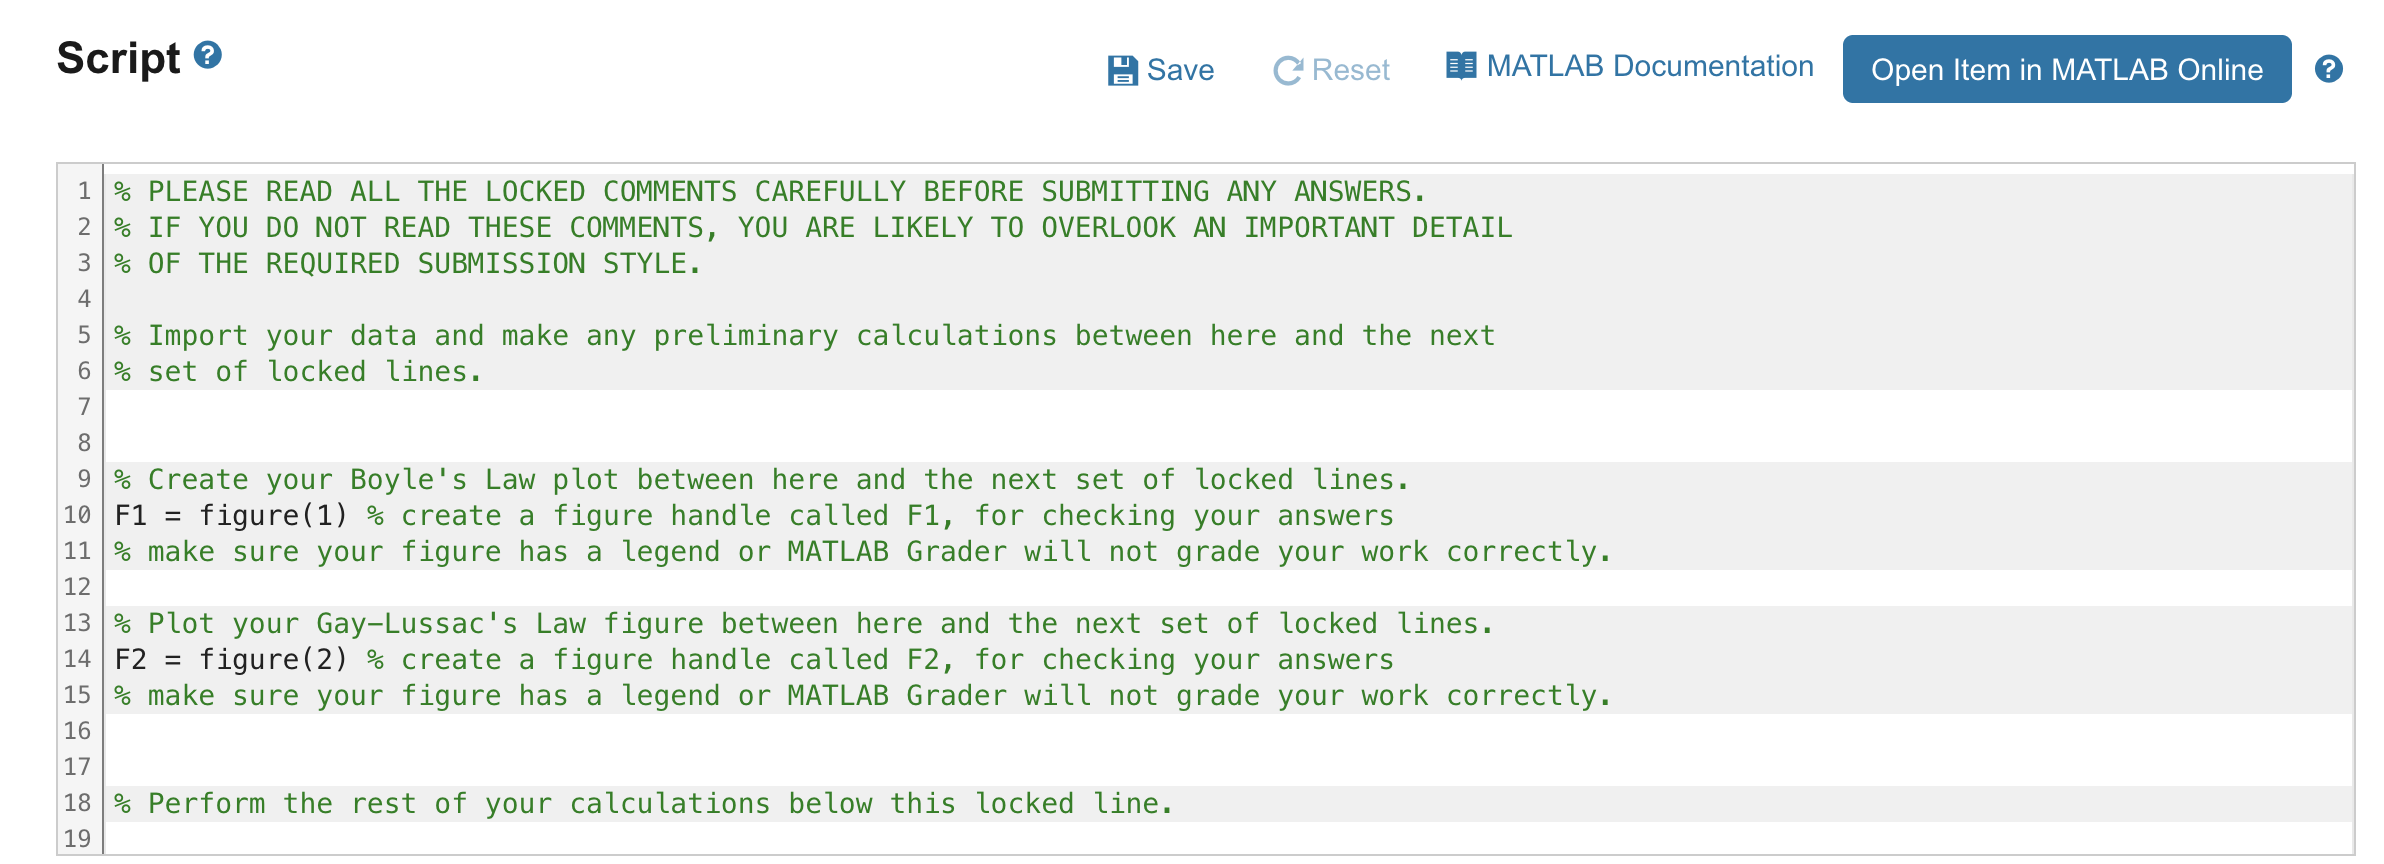Click line number 10 in the gutter
This screenshot has height=864, width=2384.
click(x=78, y=515)
